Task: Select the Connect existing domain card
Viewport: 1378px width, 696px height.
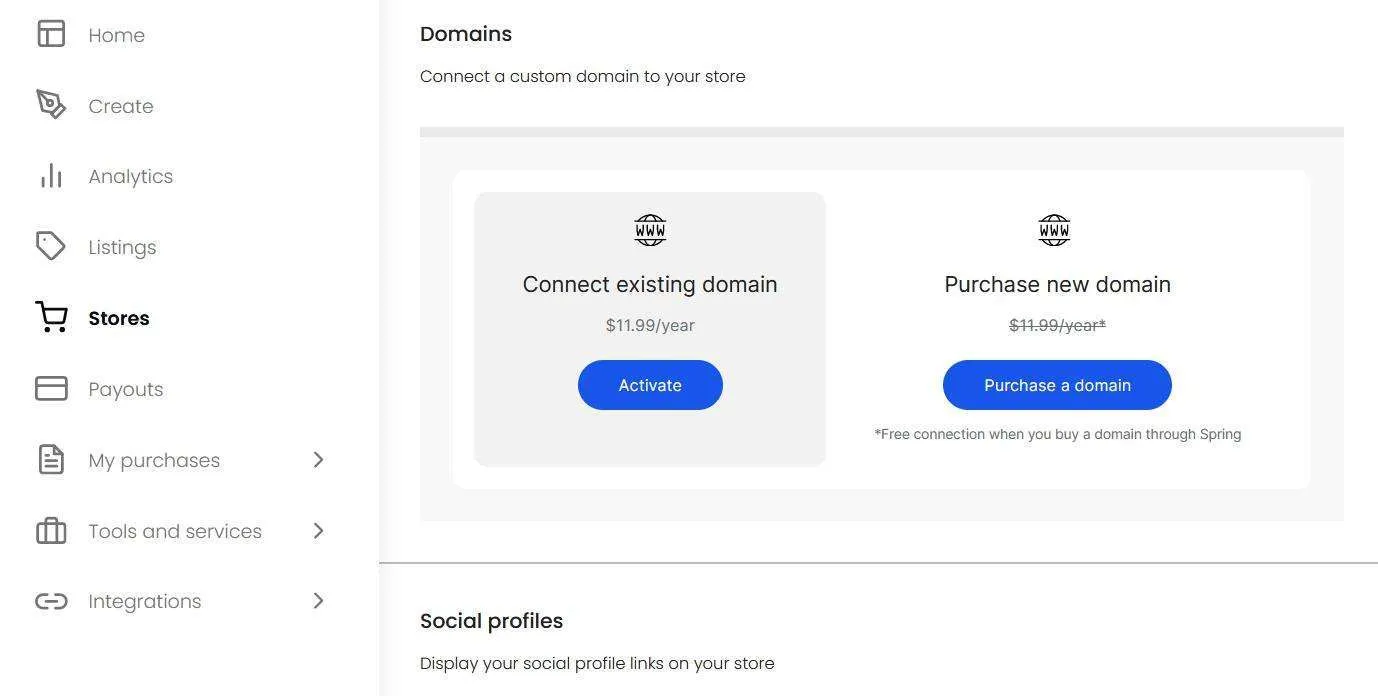Action: point(650,329)
